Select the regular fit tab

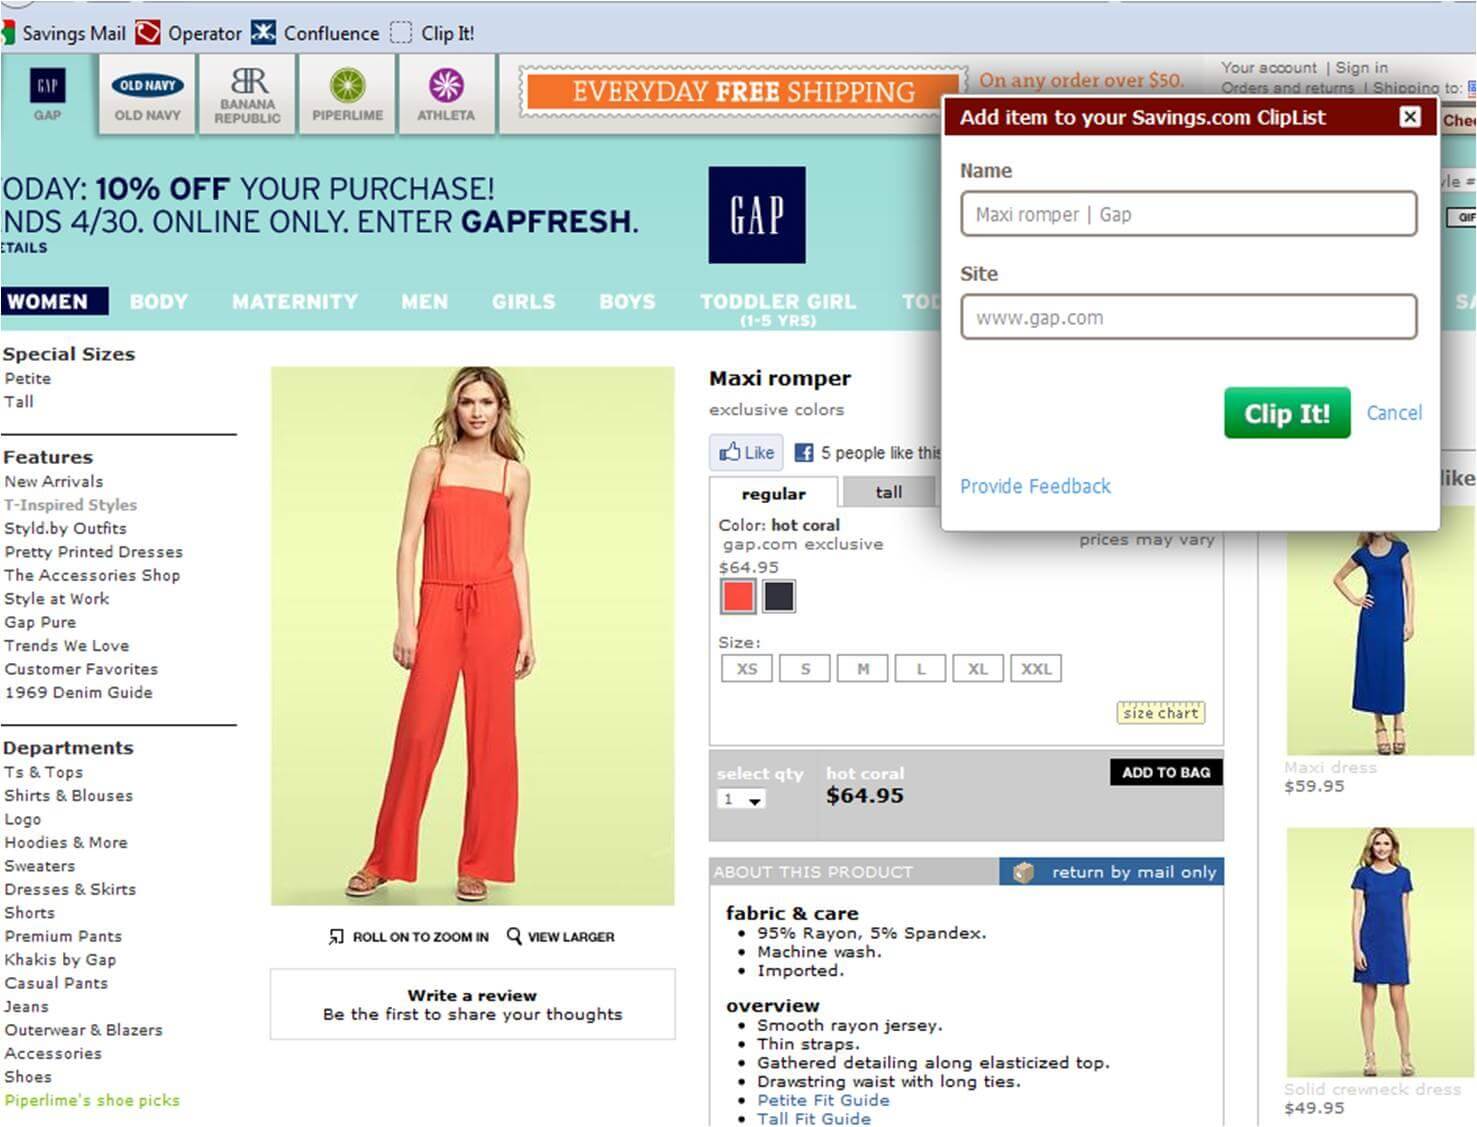(773, 493)
